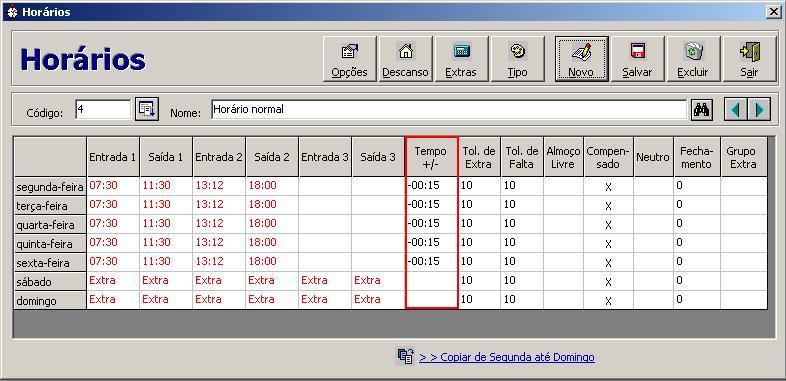Image resolution: width=786 pixels, height=381 pixels.
Task: Select sábado Tempo +/- empty cell
Action: point(431,281)
